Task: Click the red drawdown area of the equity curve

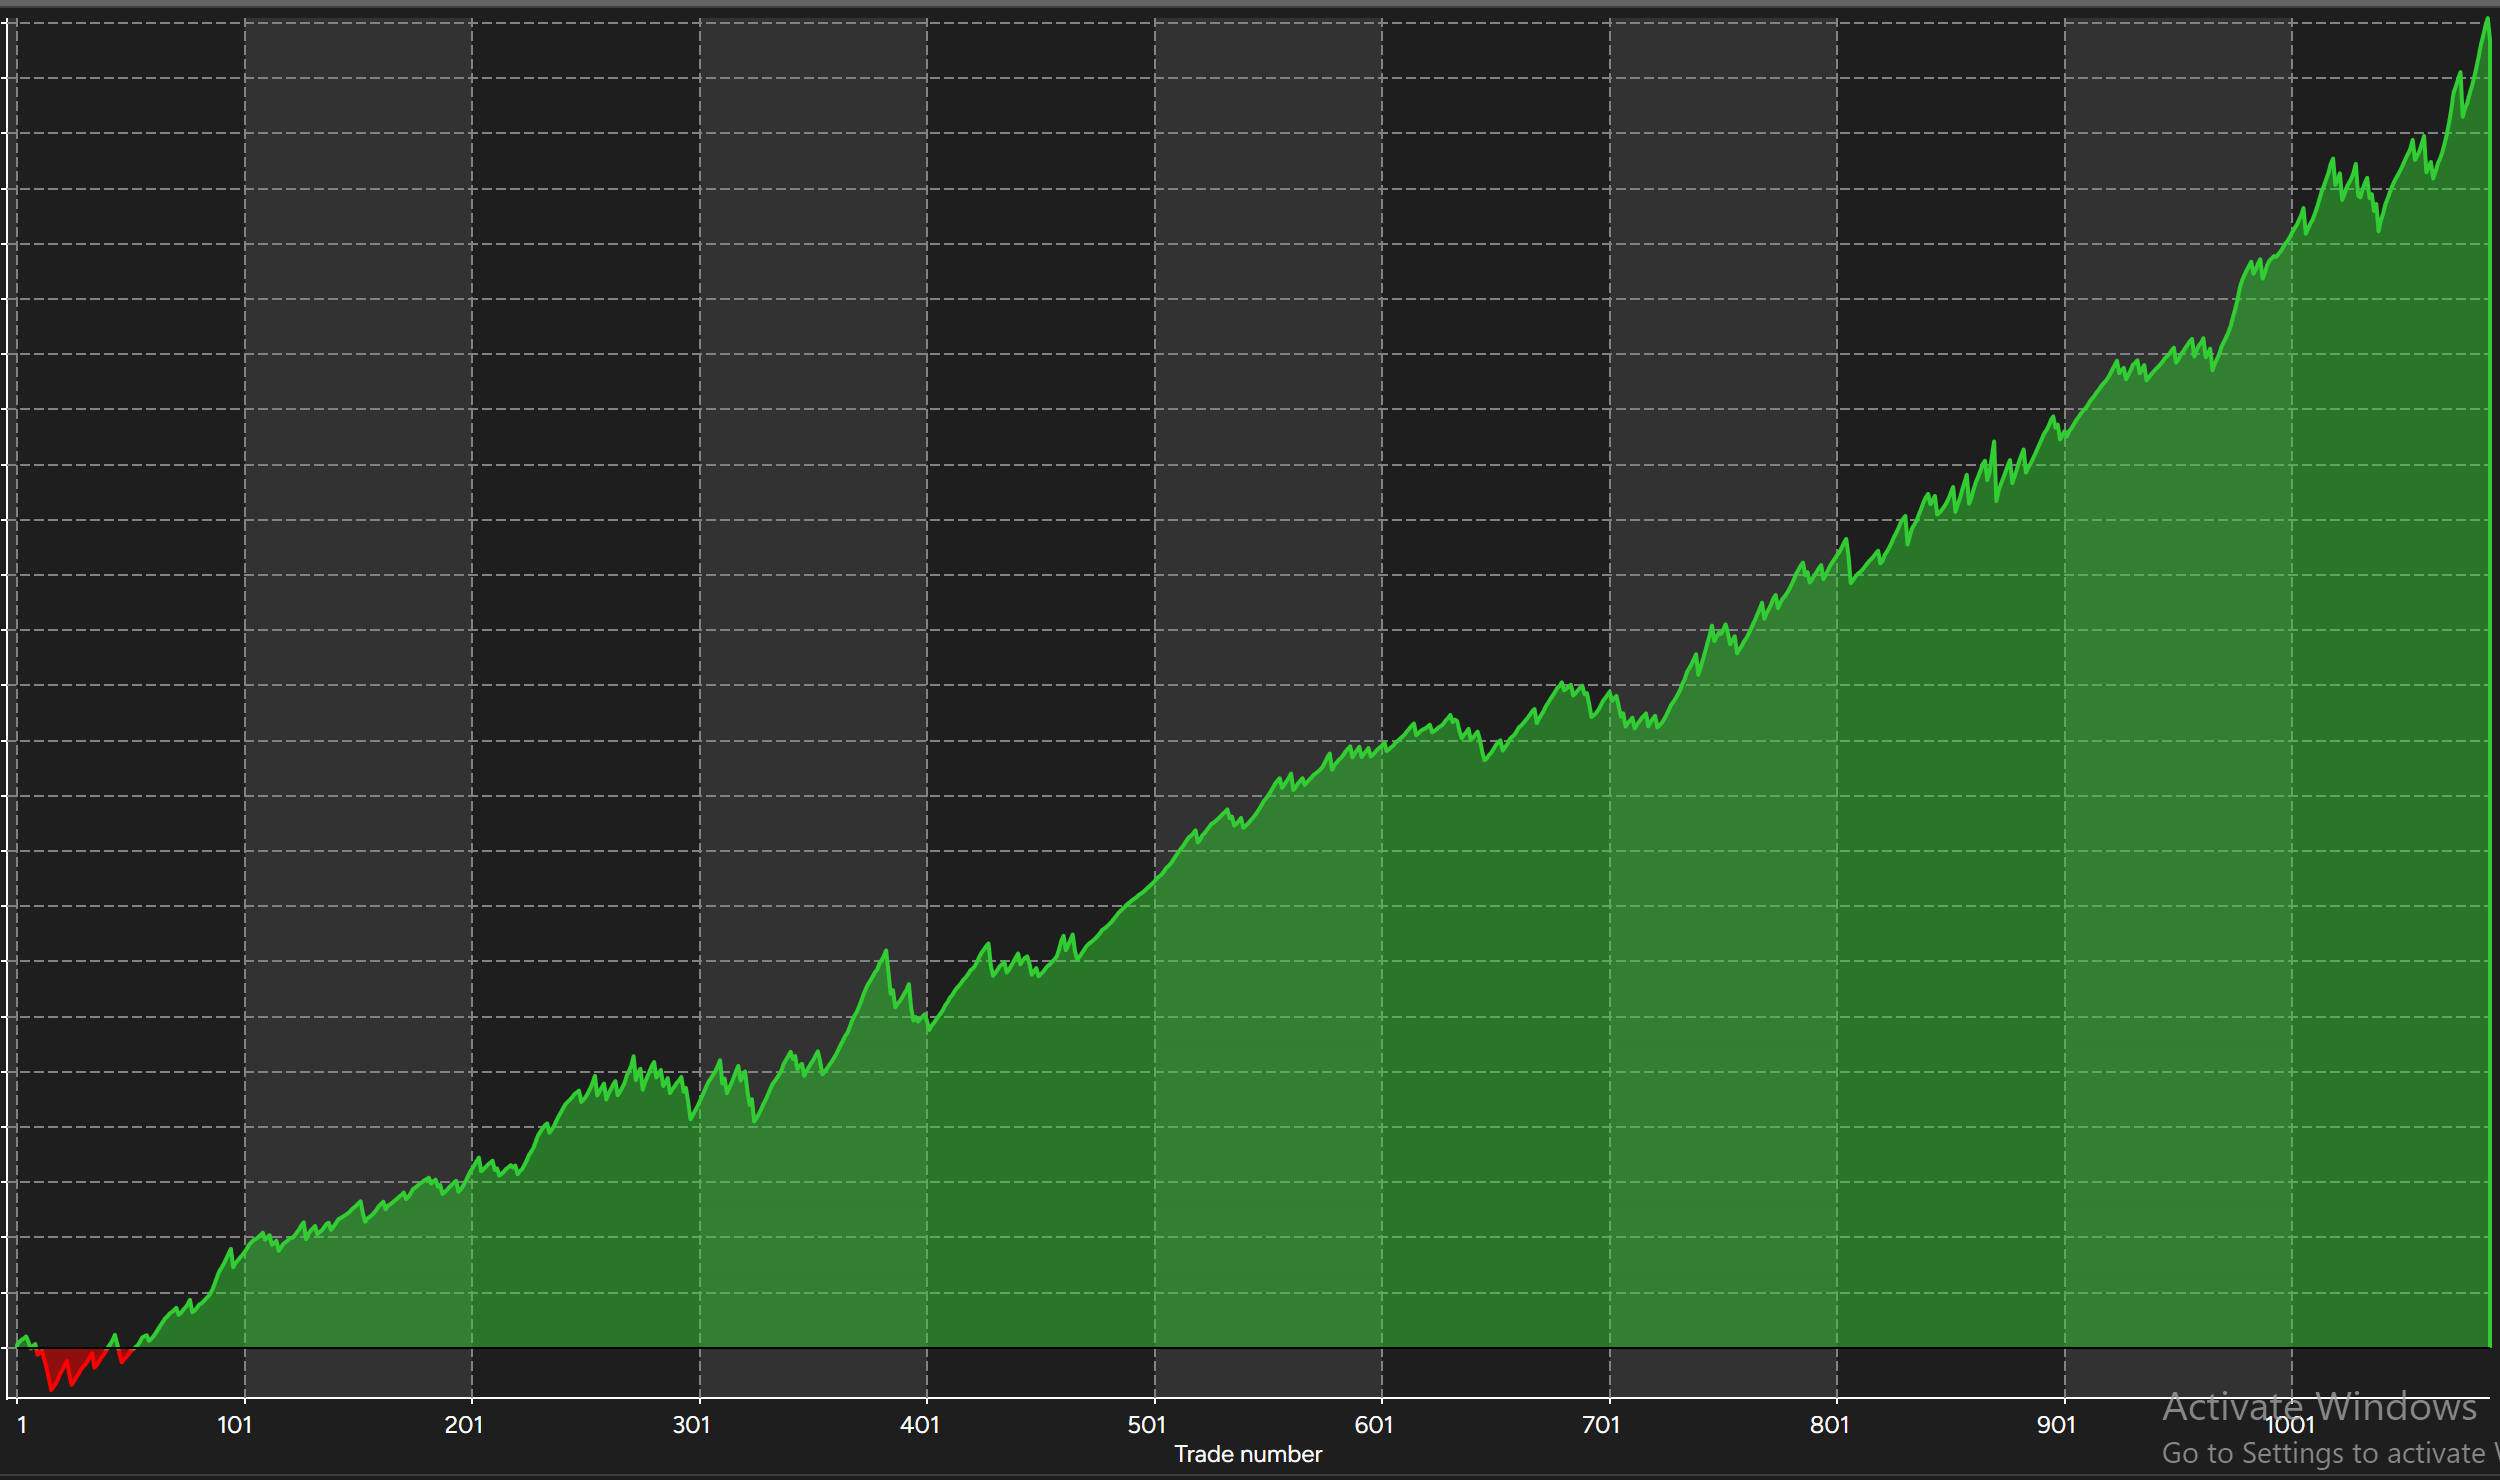Action: click(x=72, y=1366)
